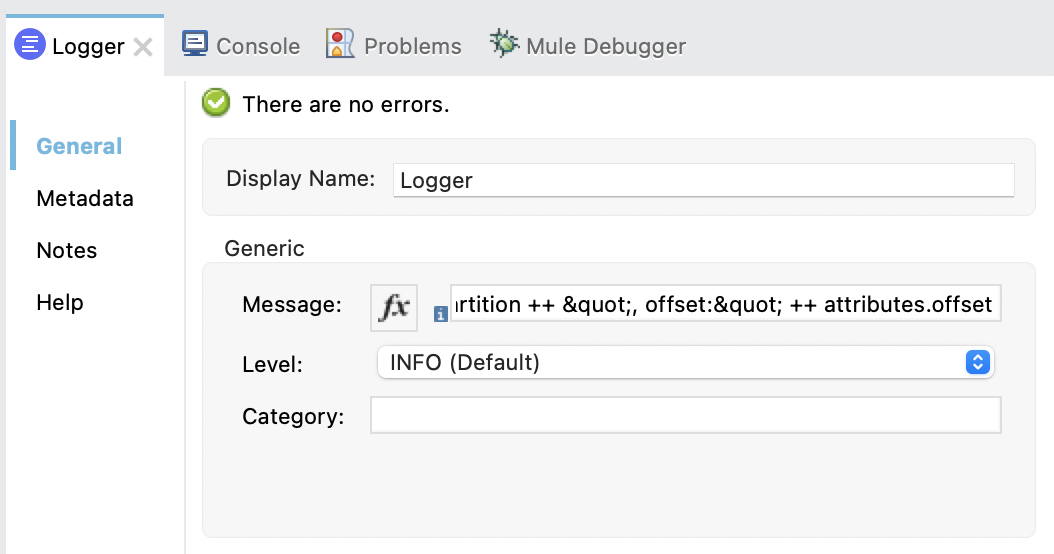Screen dimensions: 1054x554
Task: Switch to the Problems tab
Action: pos(412,46)
